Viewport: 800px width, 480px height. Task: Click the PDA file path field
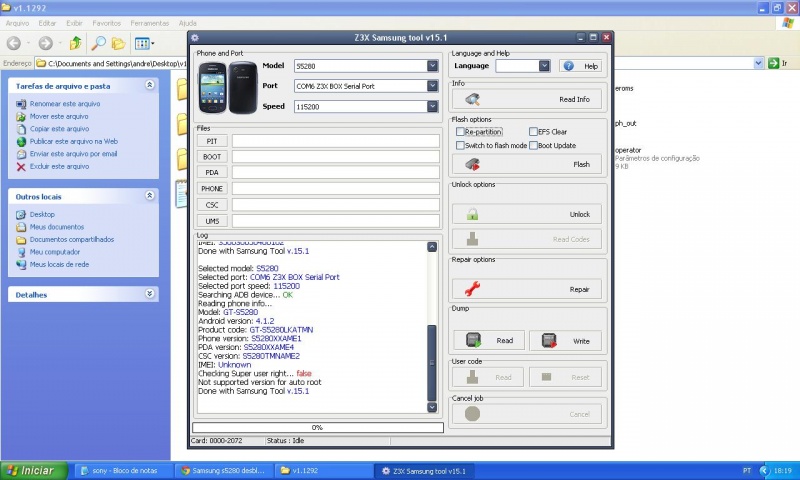pyautogui.click(x=336, y=172)
